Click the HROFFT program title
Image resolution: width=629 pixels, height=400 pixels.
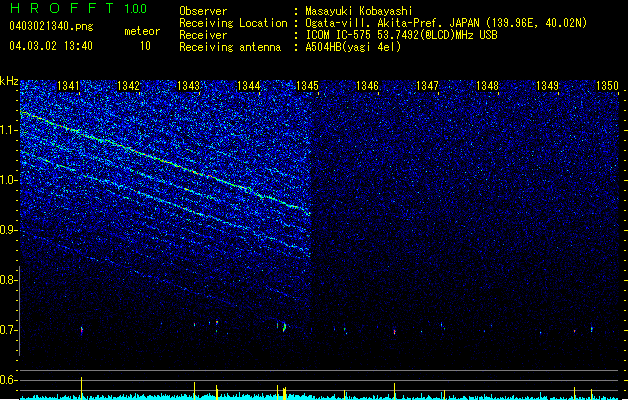[62, 8]
